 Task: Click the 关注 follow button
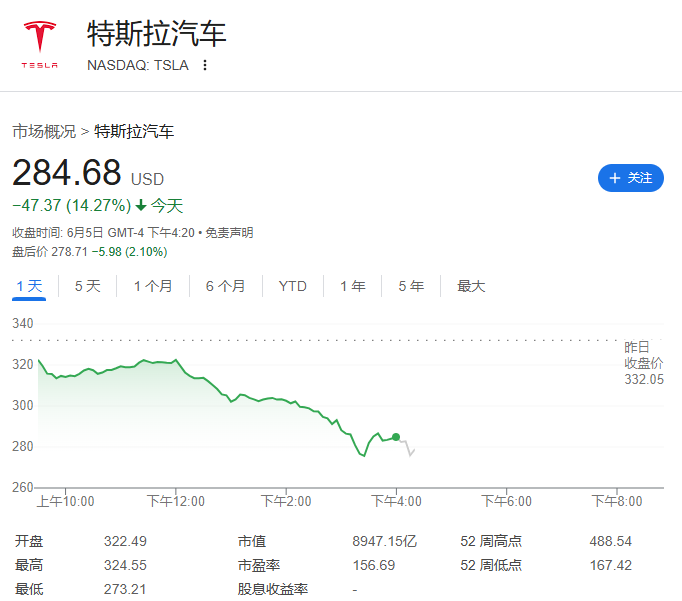click(630, 178)
